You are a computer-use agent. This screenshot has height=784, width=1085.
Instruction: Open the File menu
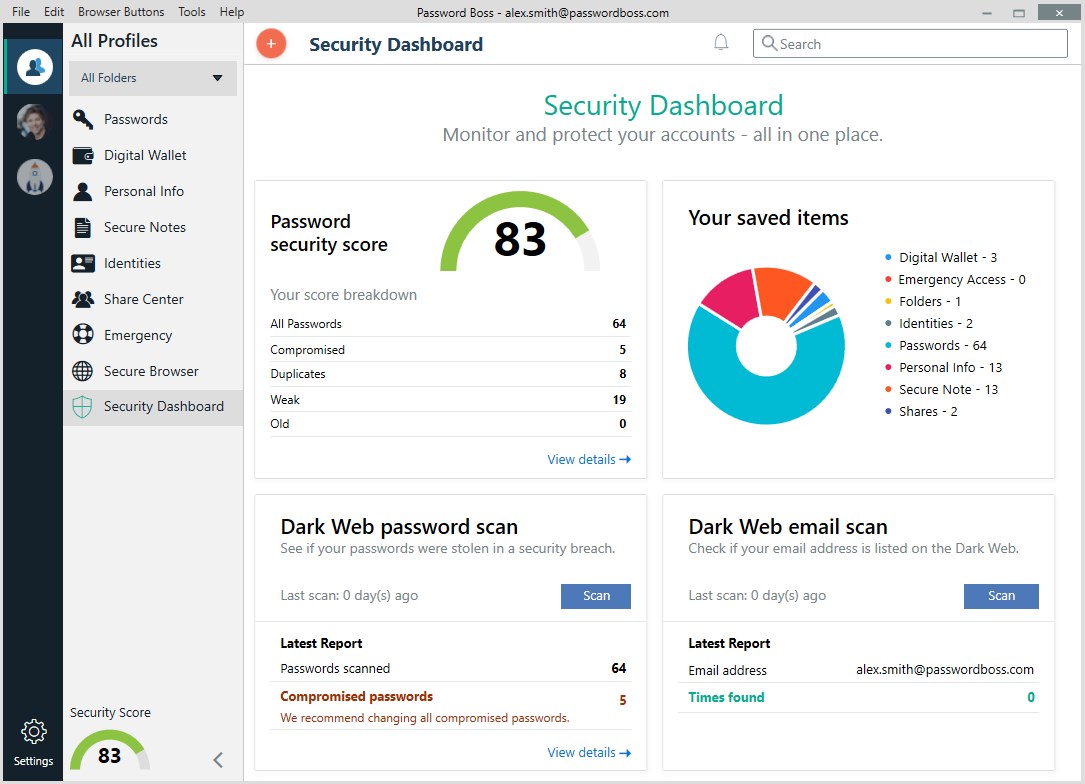tap(21, 12)
